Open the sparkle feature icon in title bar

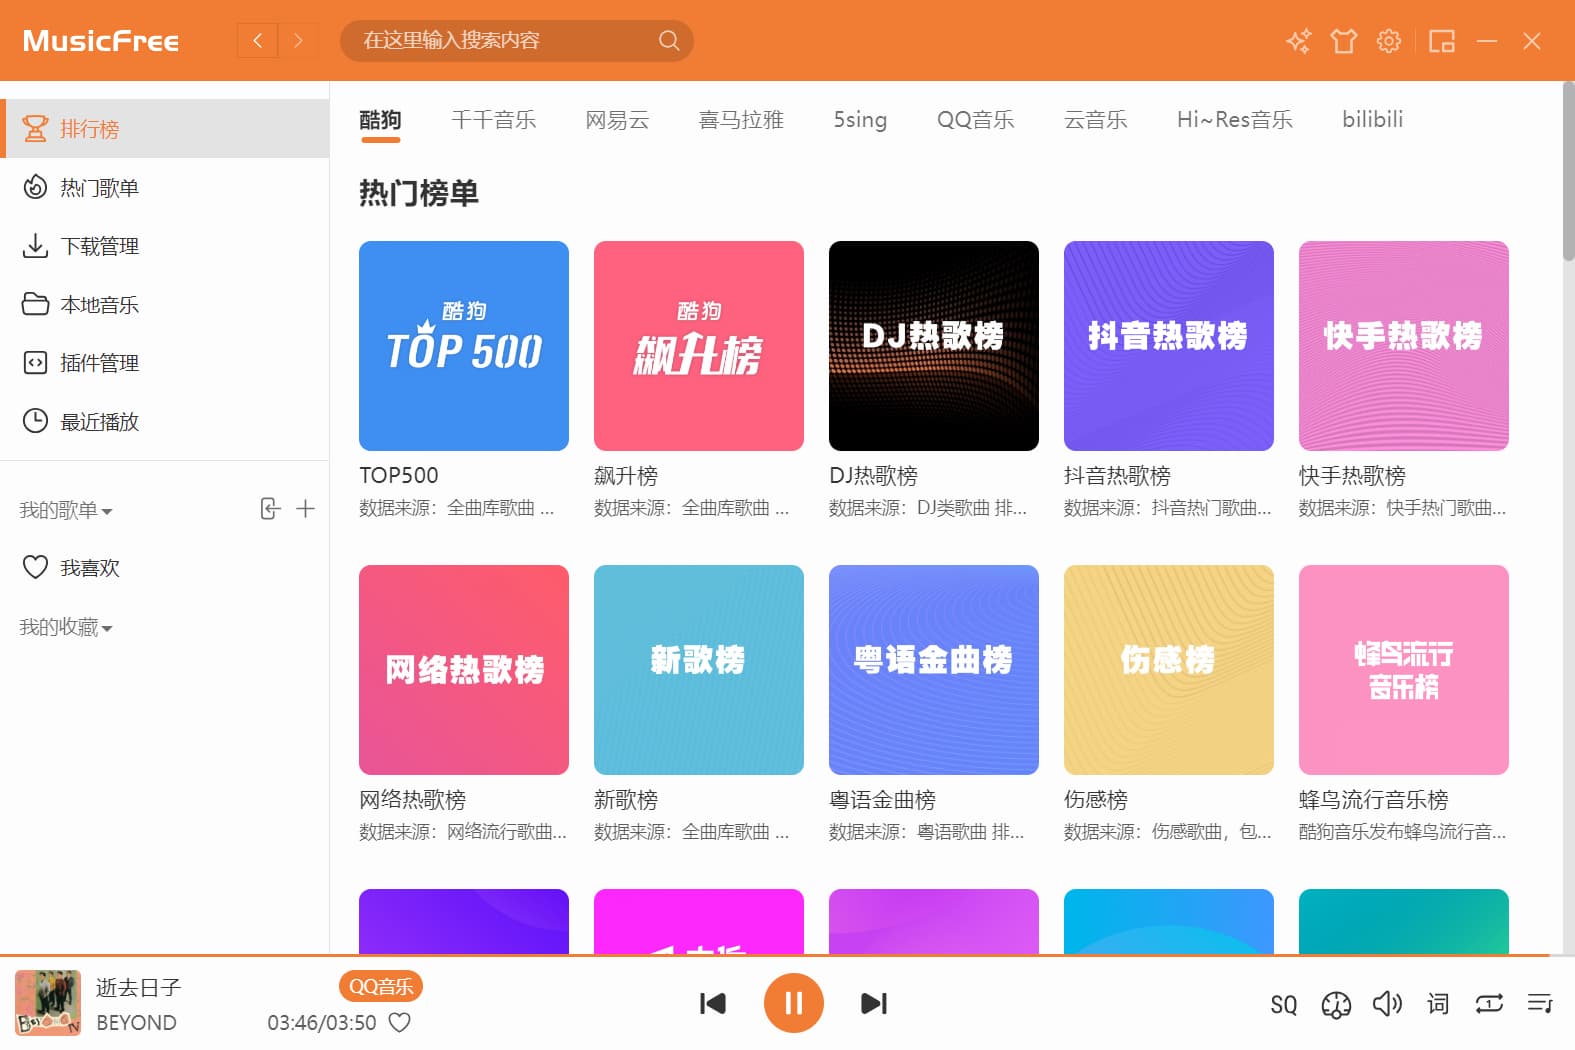pos(1298,41)
